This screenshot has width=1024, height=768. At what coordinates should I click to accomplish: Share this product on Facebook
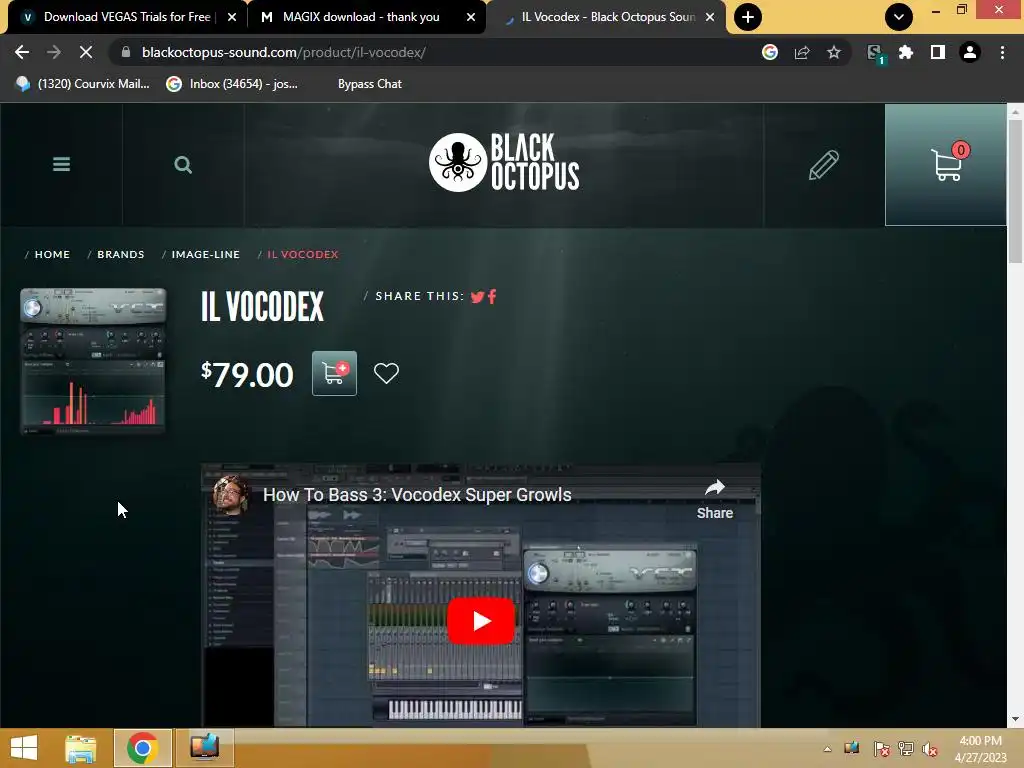pyautogui.click(x=492, y=296)
